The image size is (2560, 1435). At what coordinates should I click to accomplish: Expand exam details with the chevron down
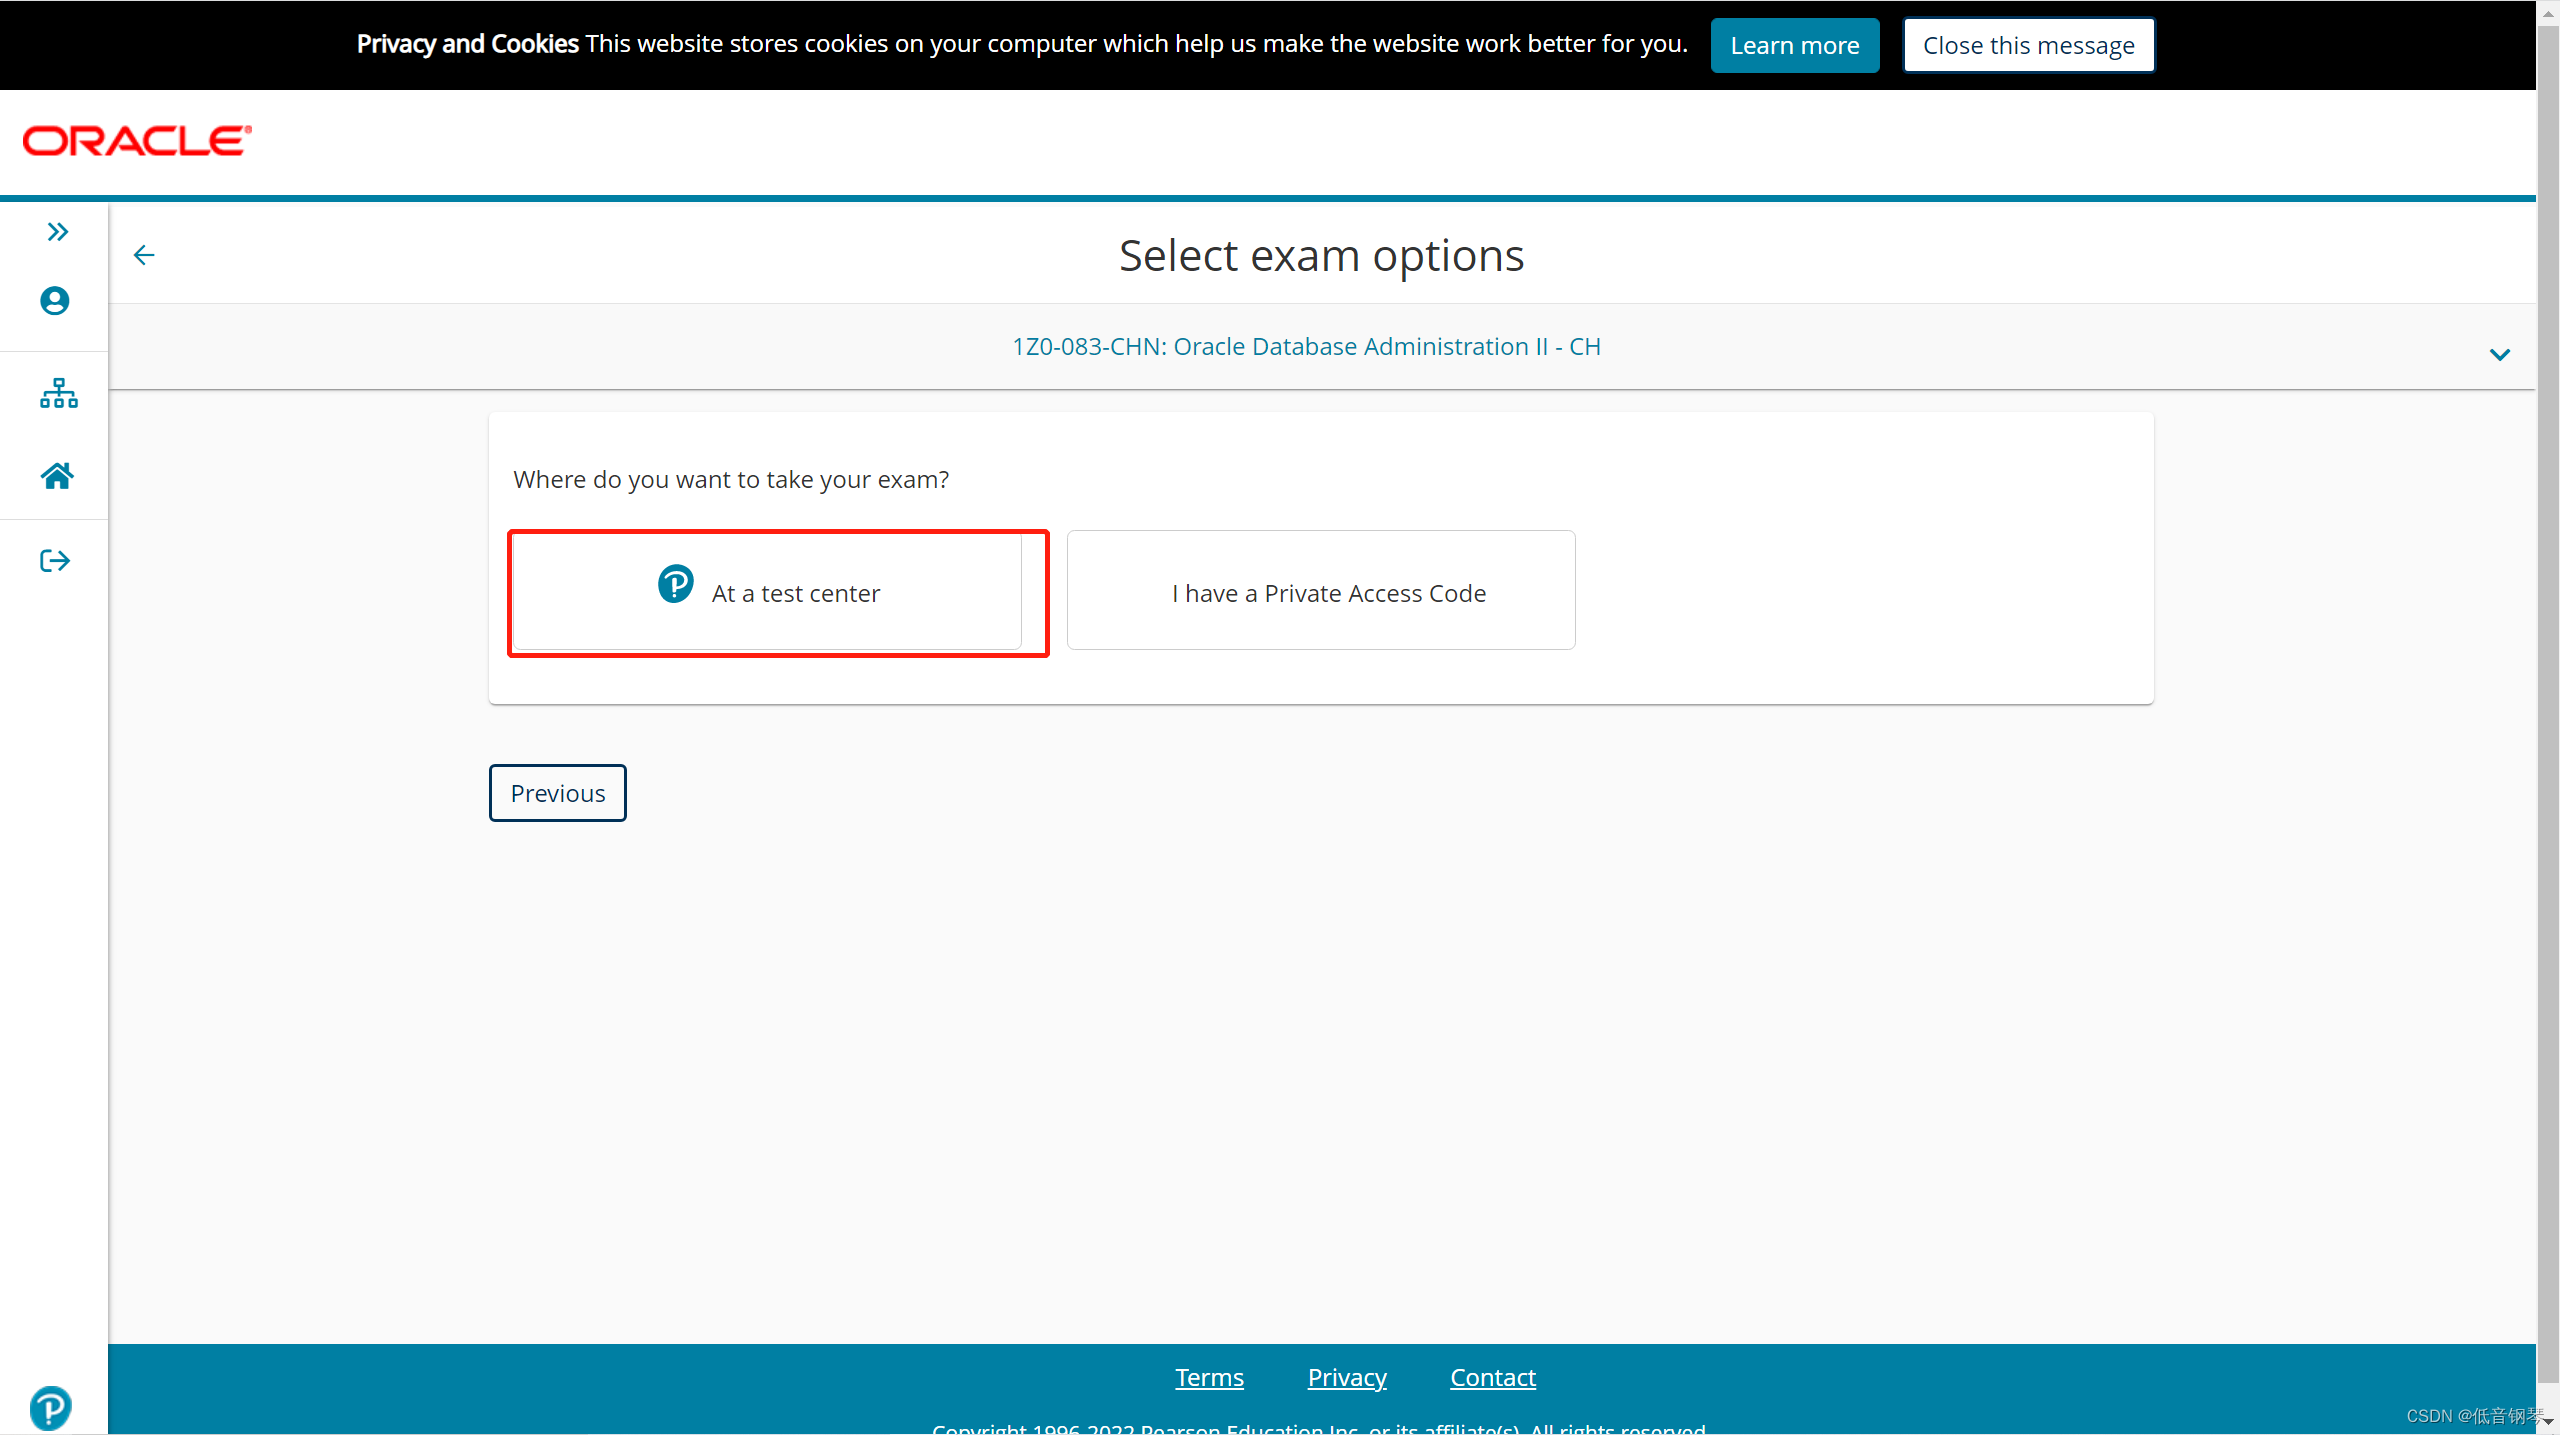click(2499, 355)
